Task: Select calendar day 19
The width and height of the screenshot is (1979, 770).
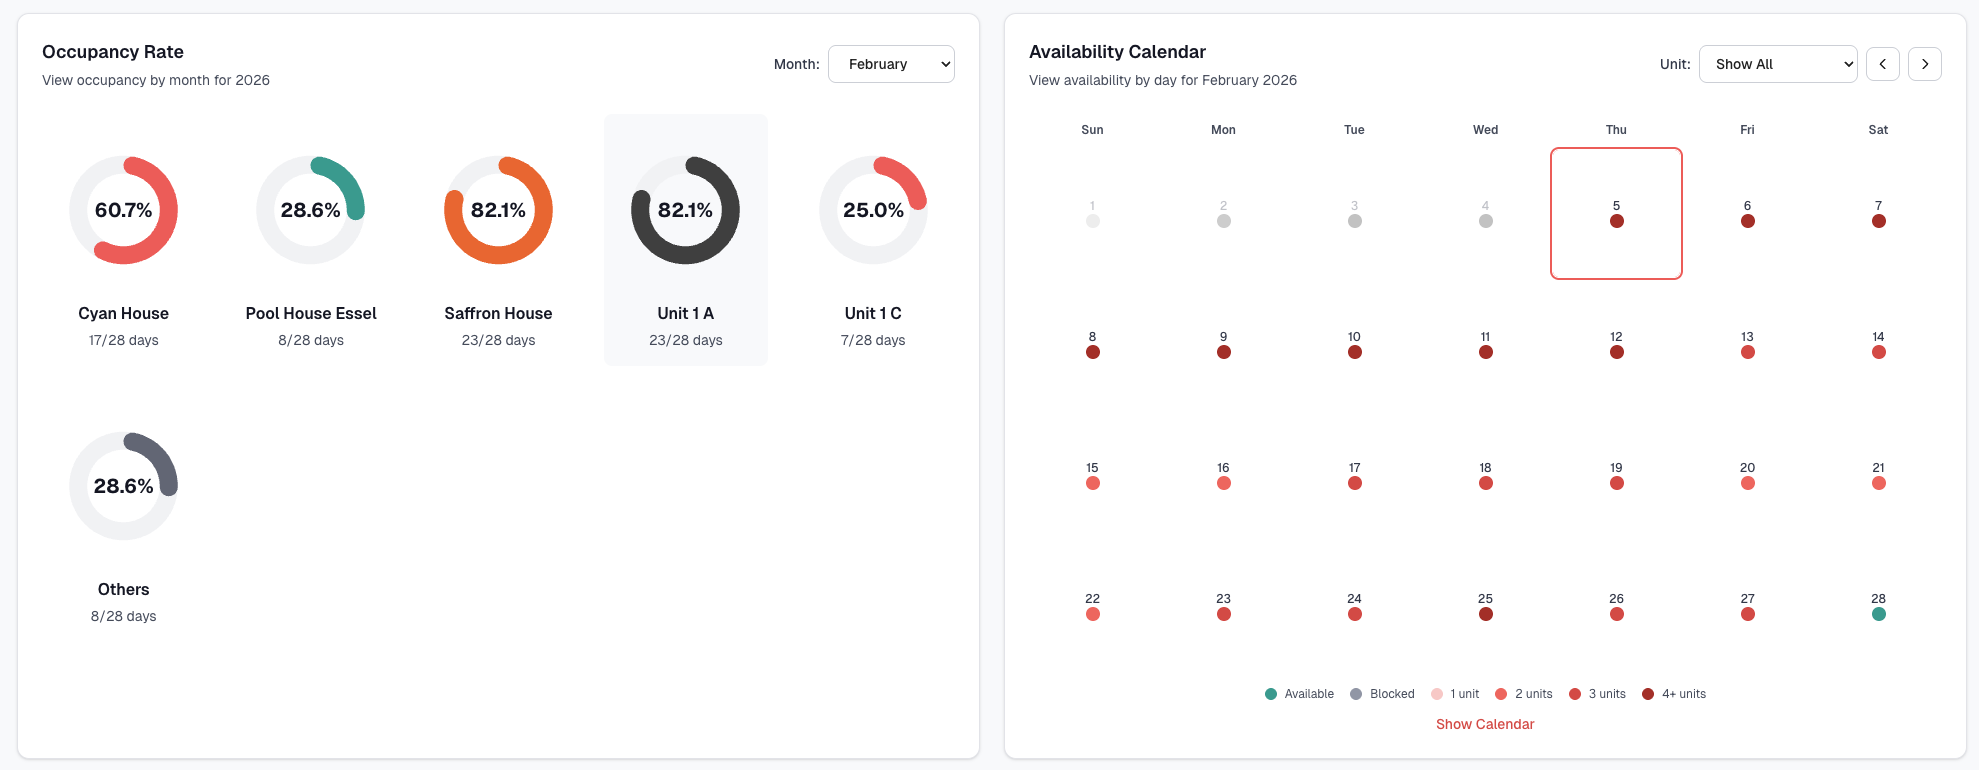Action: click(1616, 475)
